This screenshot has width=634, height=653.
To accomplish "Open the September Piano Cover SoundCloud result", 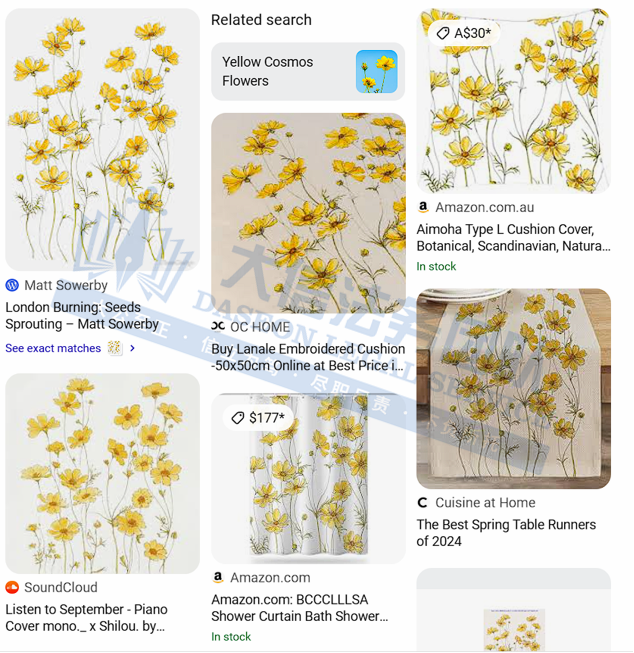I will pyautogui.click(x=86, y=618).
